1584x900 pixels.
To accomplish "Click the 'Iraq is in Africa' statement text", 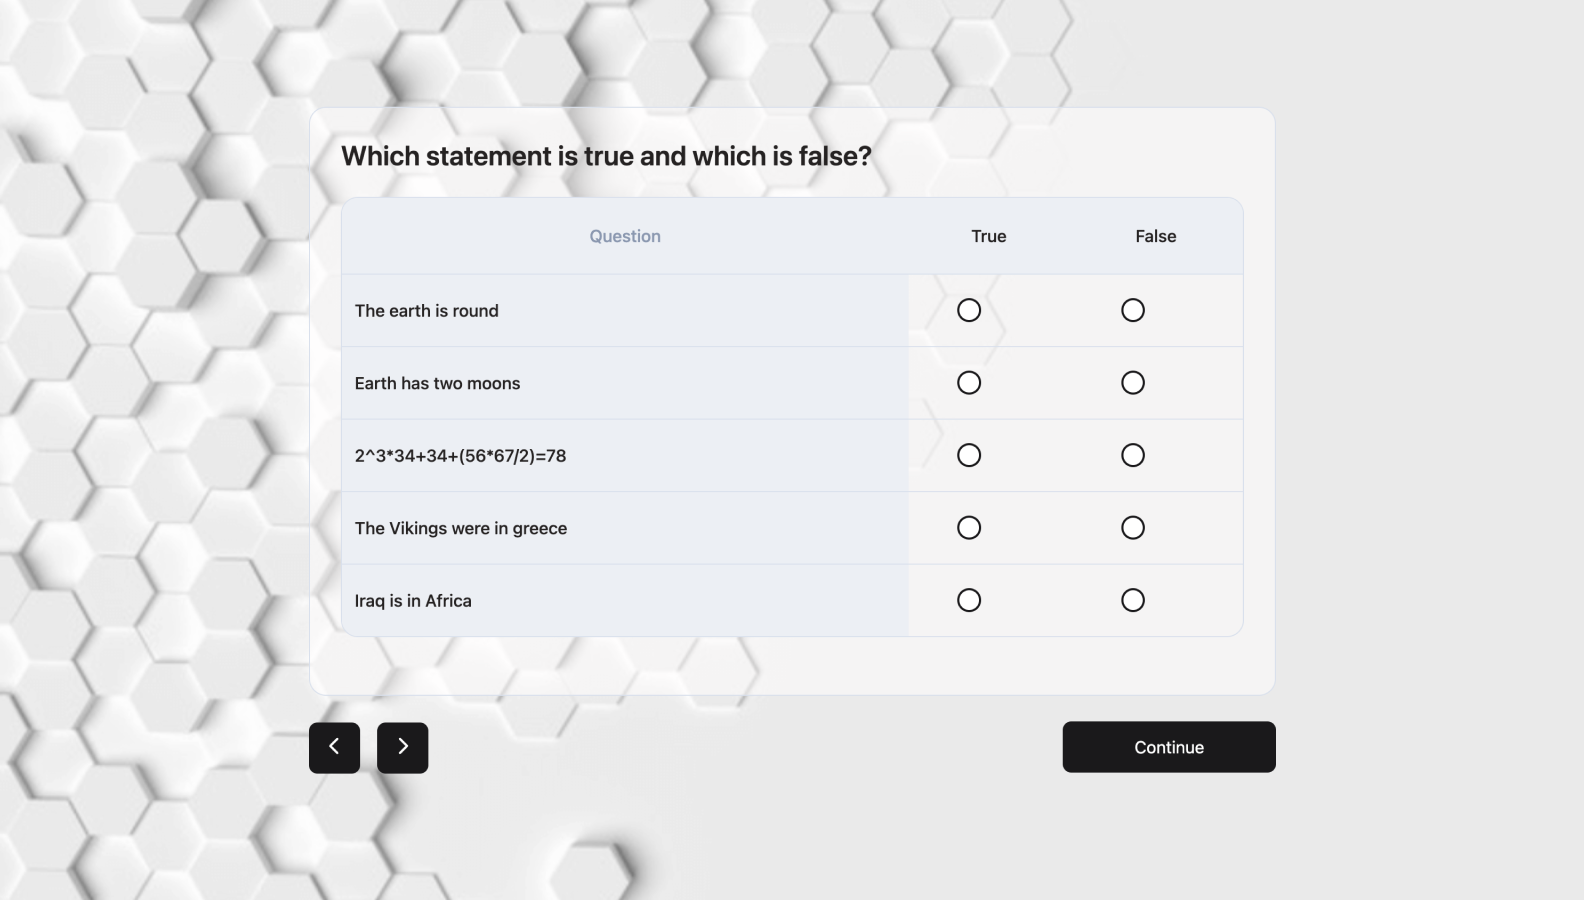I will pos(413,601).
